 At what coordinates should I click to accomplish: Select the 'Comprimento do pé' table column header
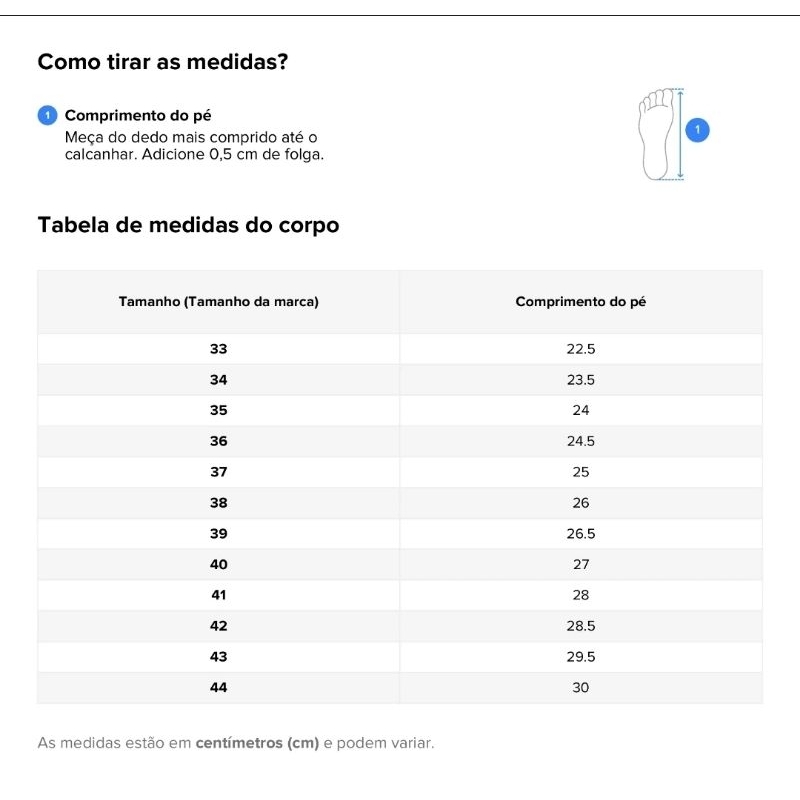click(580, 301)
